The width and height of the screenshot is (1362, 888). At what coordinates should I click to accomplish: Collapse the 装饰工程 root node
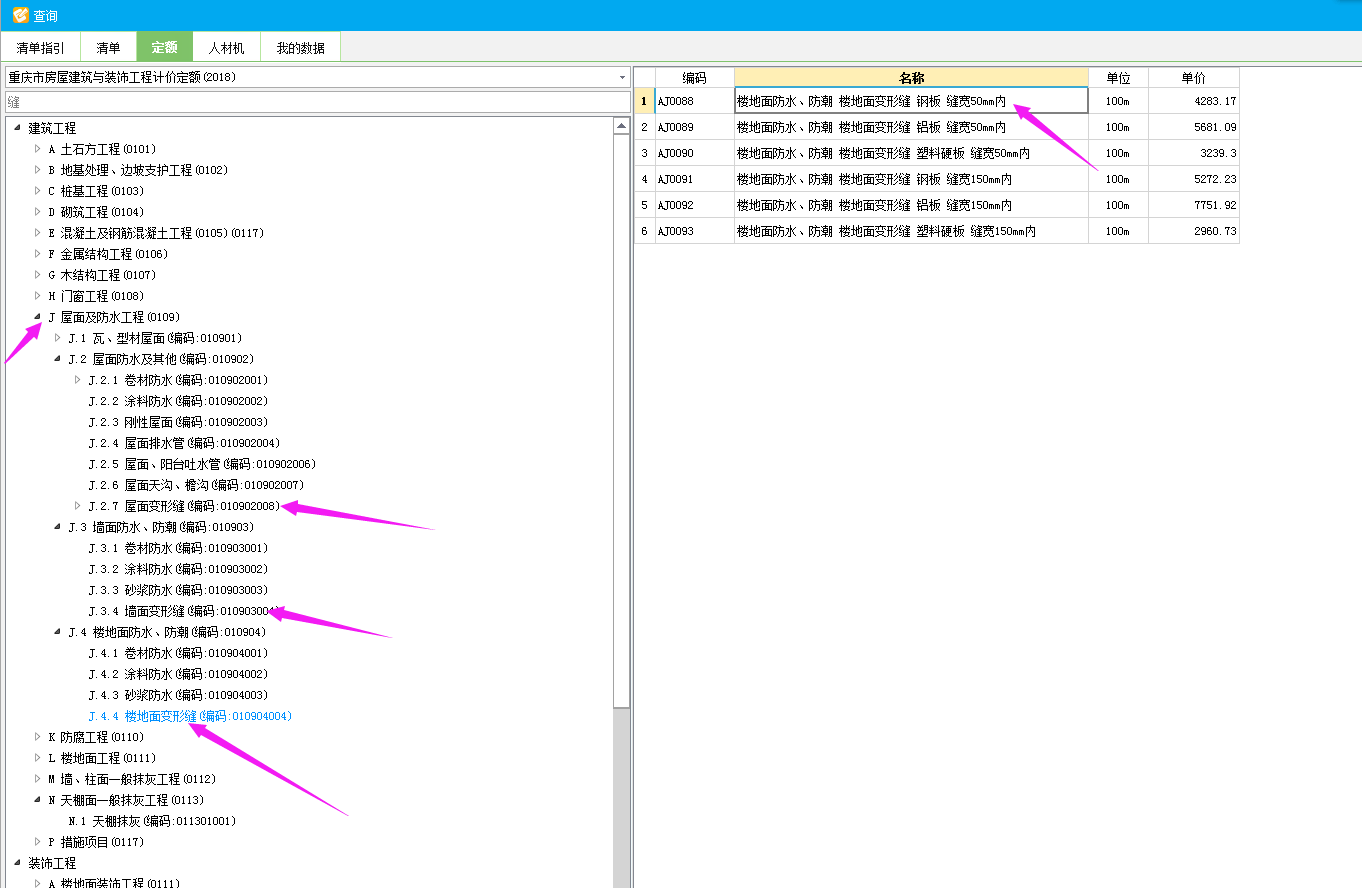pyautogui.click(x=18, y=863)
